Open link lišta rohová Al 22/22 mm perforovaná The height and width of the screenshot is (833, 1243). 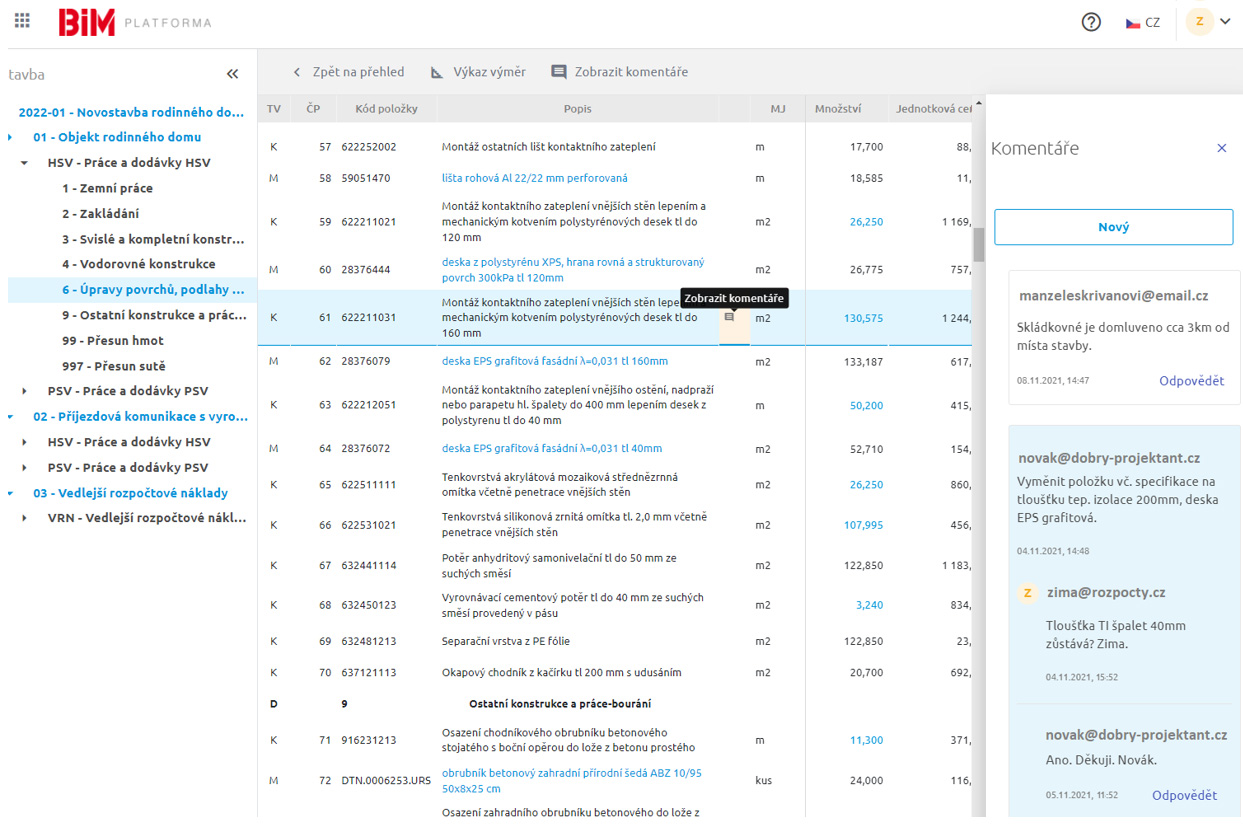pyautogui.click(x=534, y=178)
